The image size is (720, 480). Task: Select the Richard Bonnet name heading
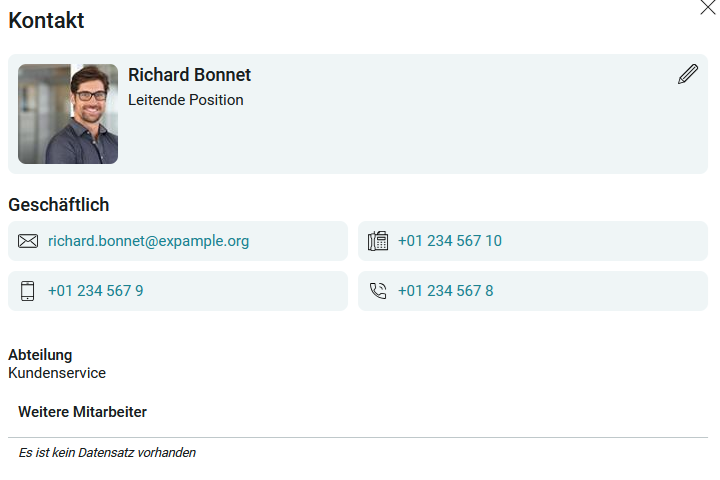coord(189,75)
